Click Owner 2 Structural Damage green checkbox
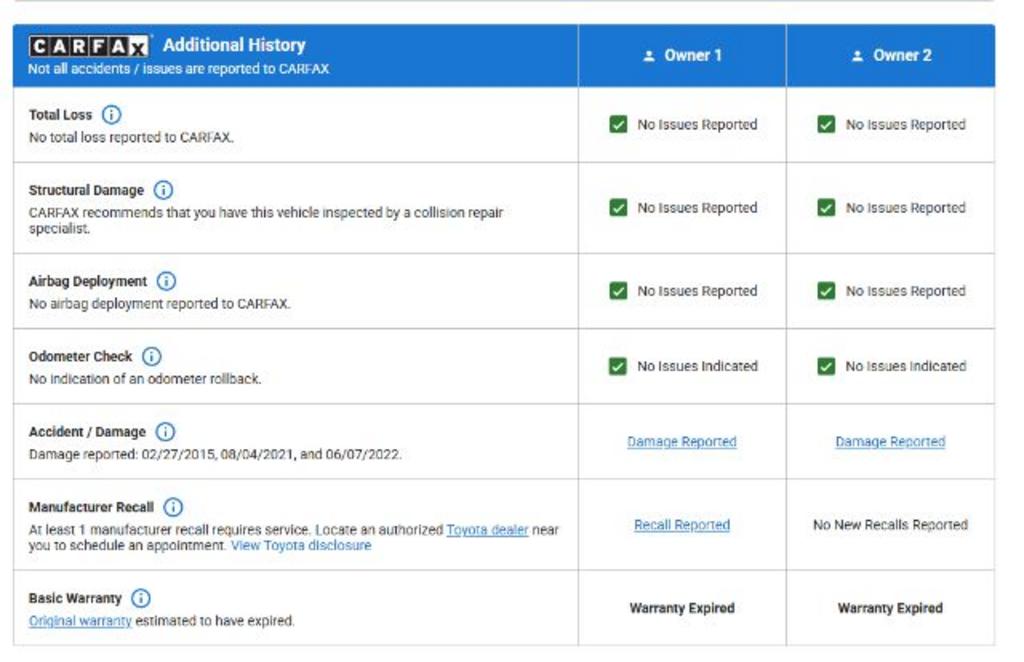1024x662 pixels. [x=826, y=208]
